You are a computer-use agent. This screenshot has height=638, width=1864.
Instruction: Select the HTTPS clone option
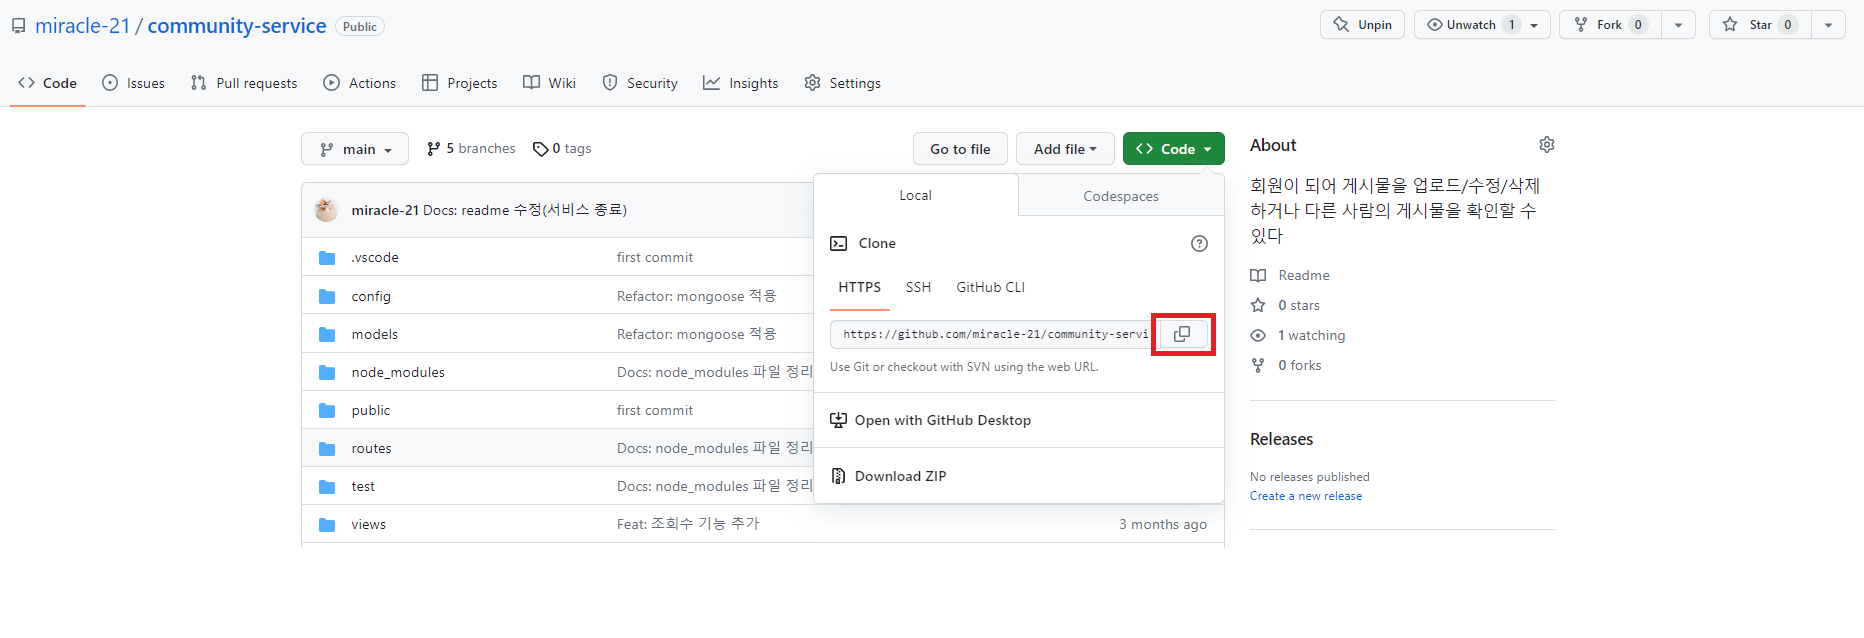pyautogui.click(x=860, y=287)
